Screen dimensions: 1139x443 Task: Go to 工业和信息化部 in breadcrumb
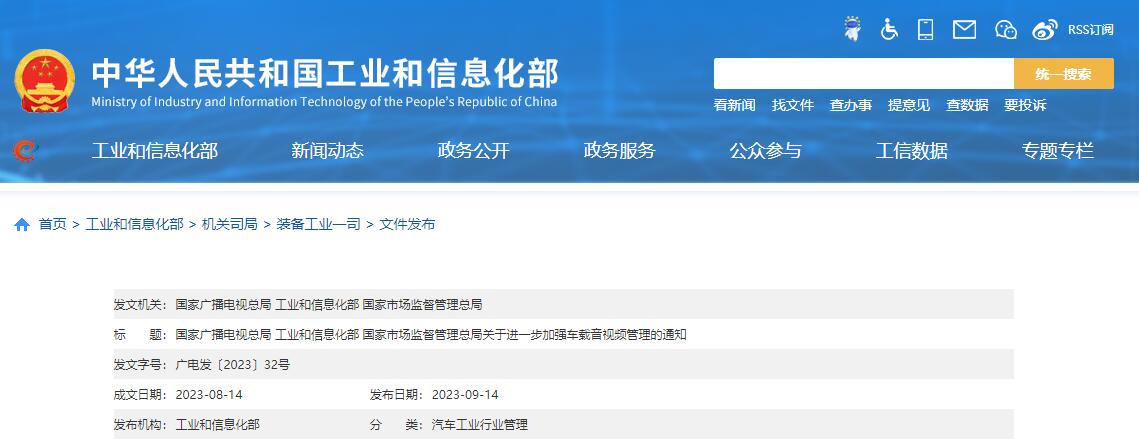pos(134,224)
